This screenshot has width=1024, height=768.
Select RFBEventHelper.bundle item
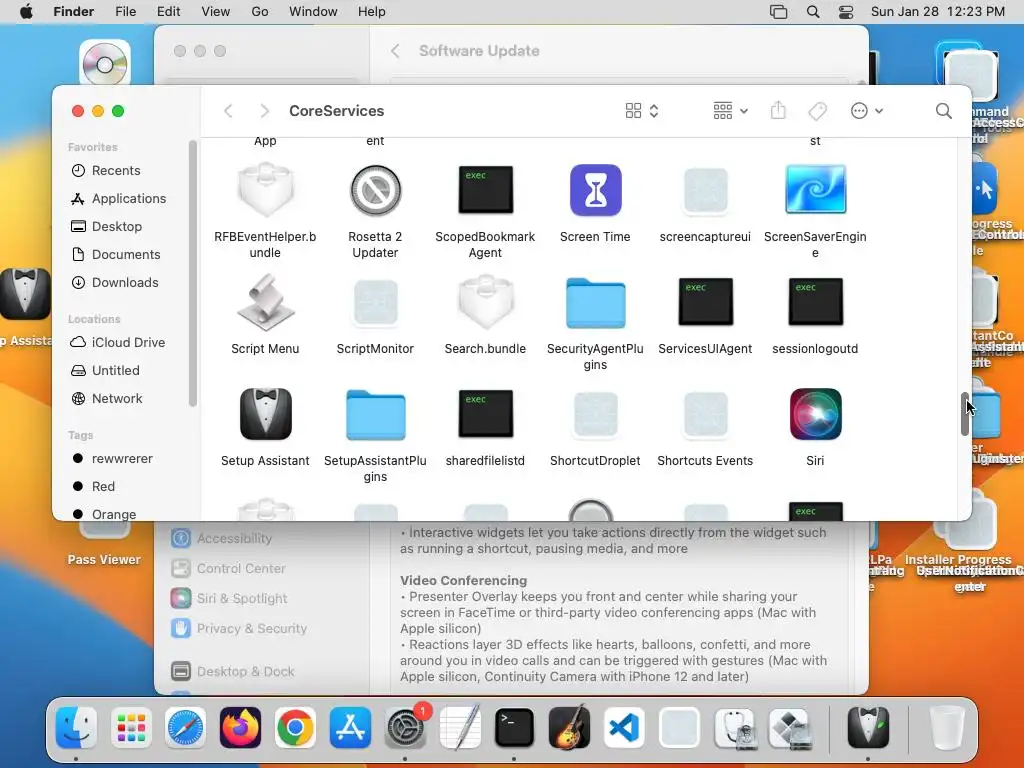pyautogui.click(x=265, y=190)
